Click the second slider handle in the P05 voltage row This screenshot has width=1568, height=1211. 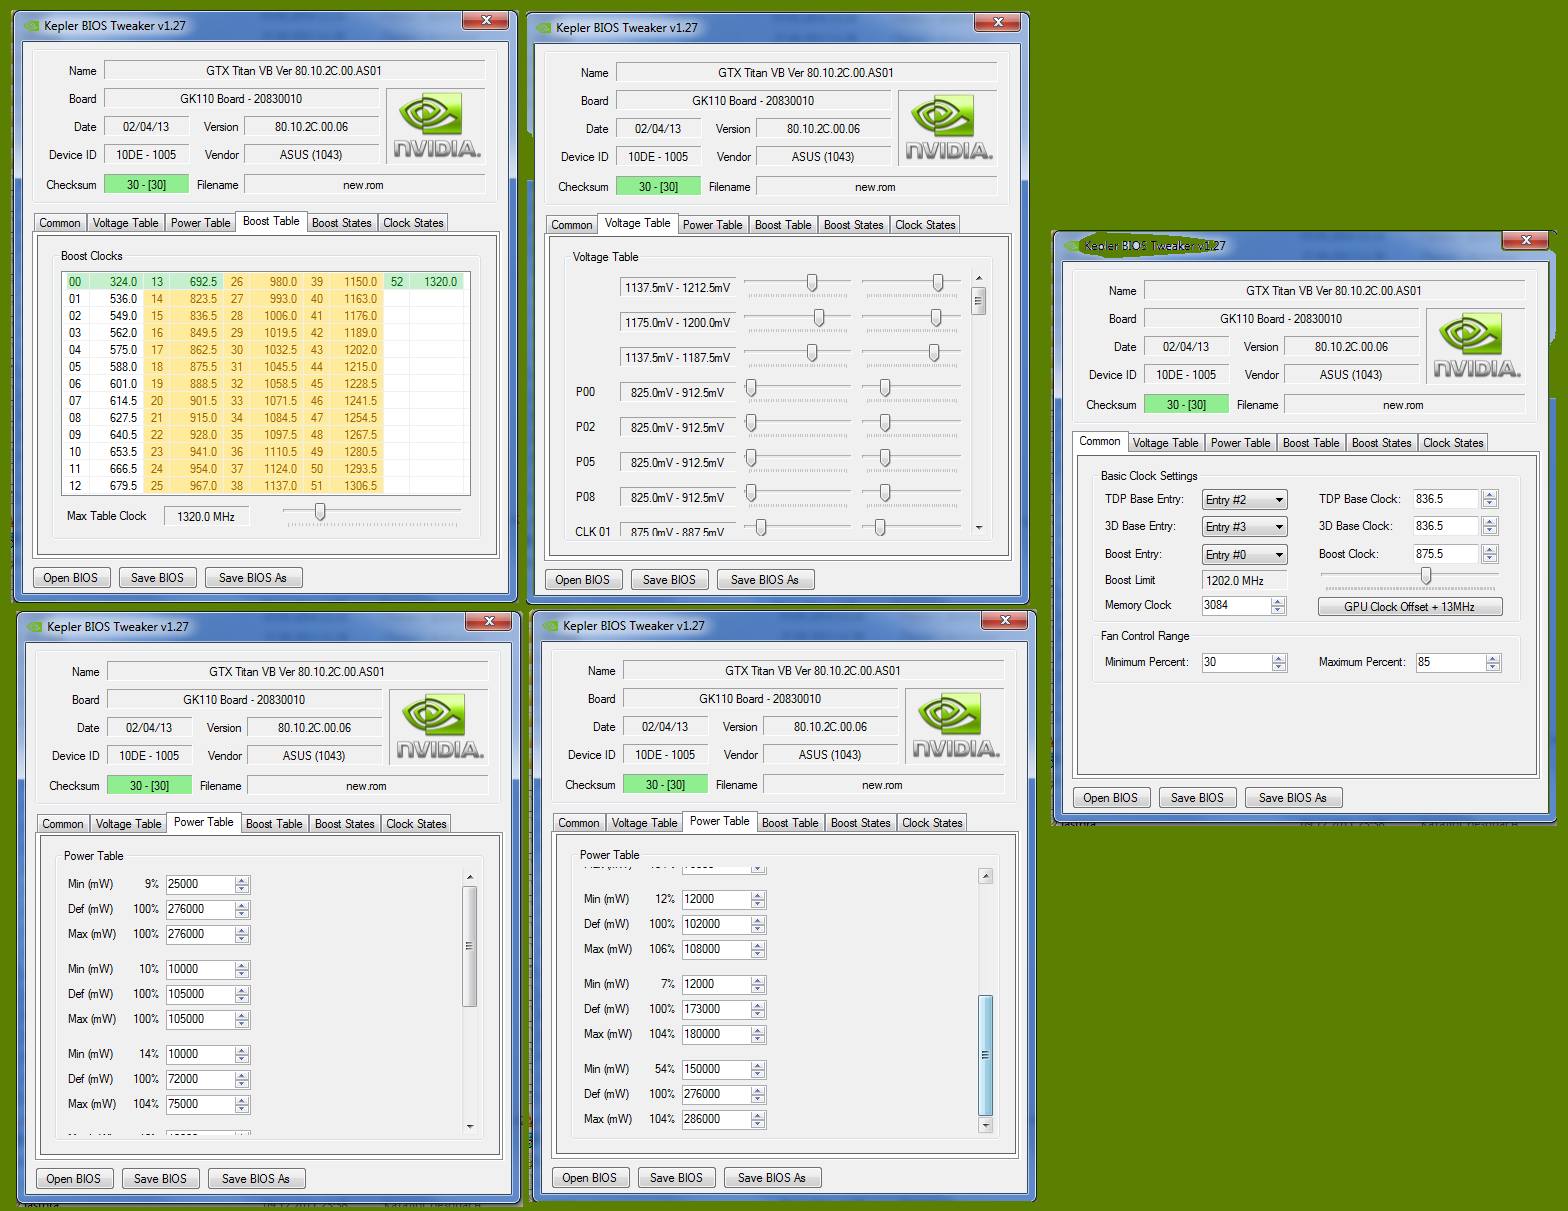884,458
